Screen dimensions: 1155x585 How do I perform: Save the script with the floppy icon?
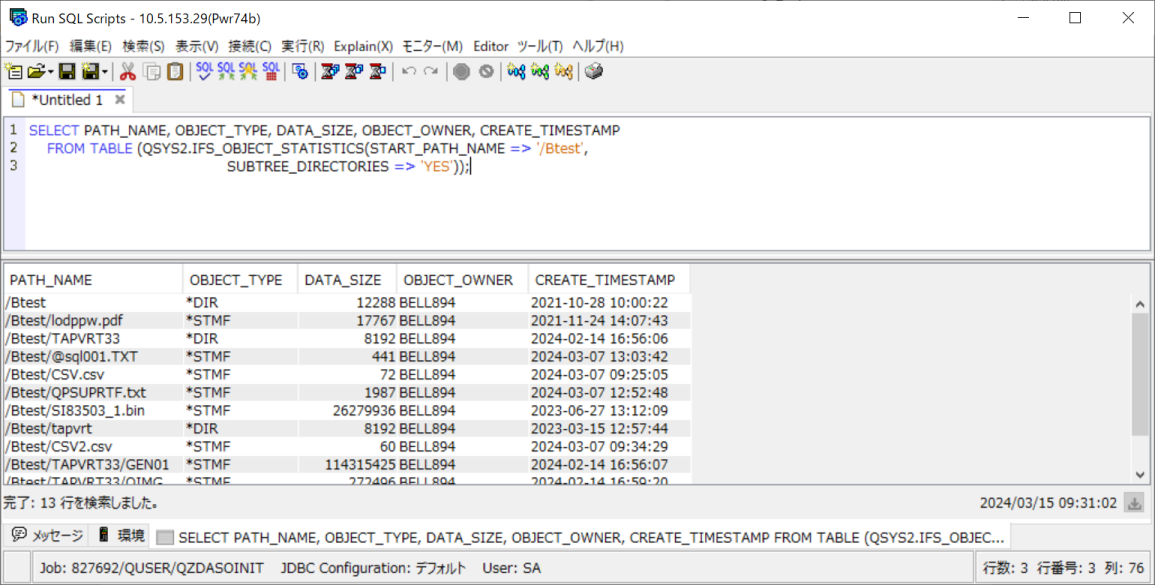67,71
